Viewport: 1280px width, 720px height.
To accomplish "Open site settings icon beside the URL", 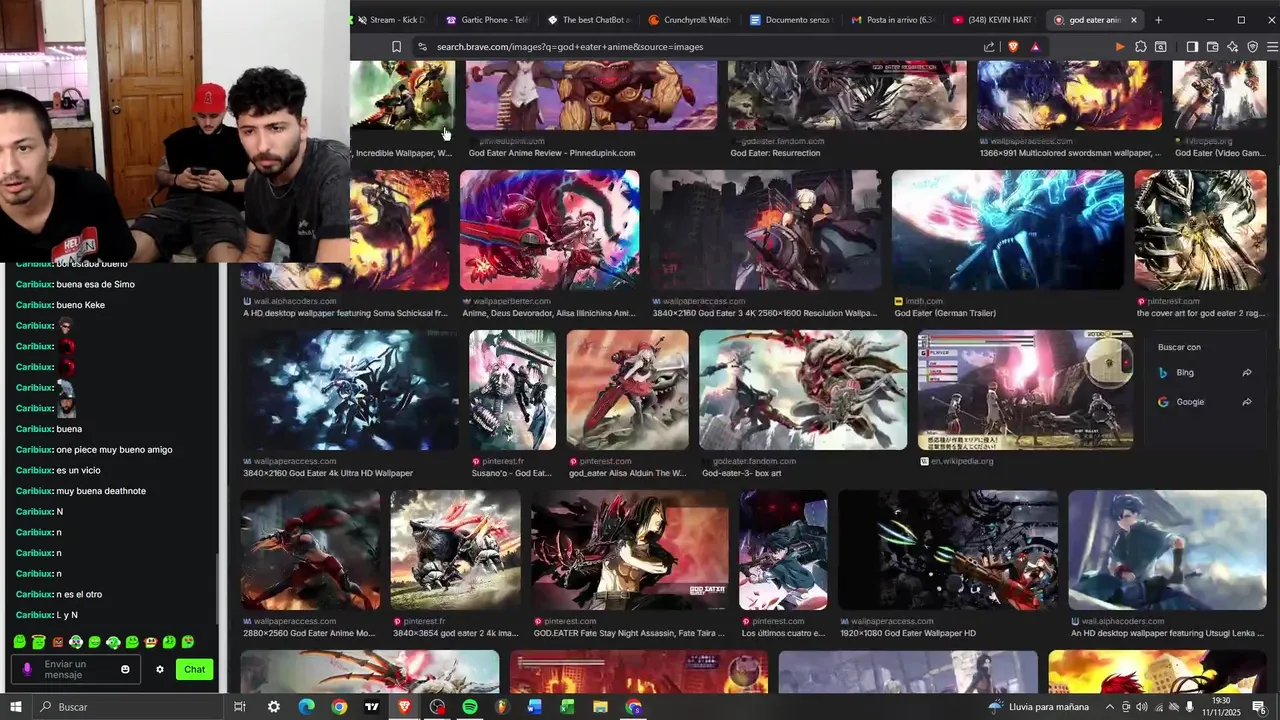I will [422, 47].
